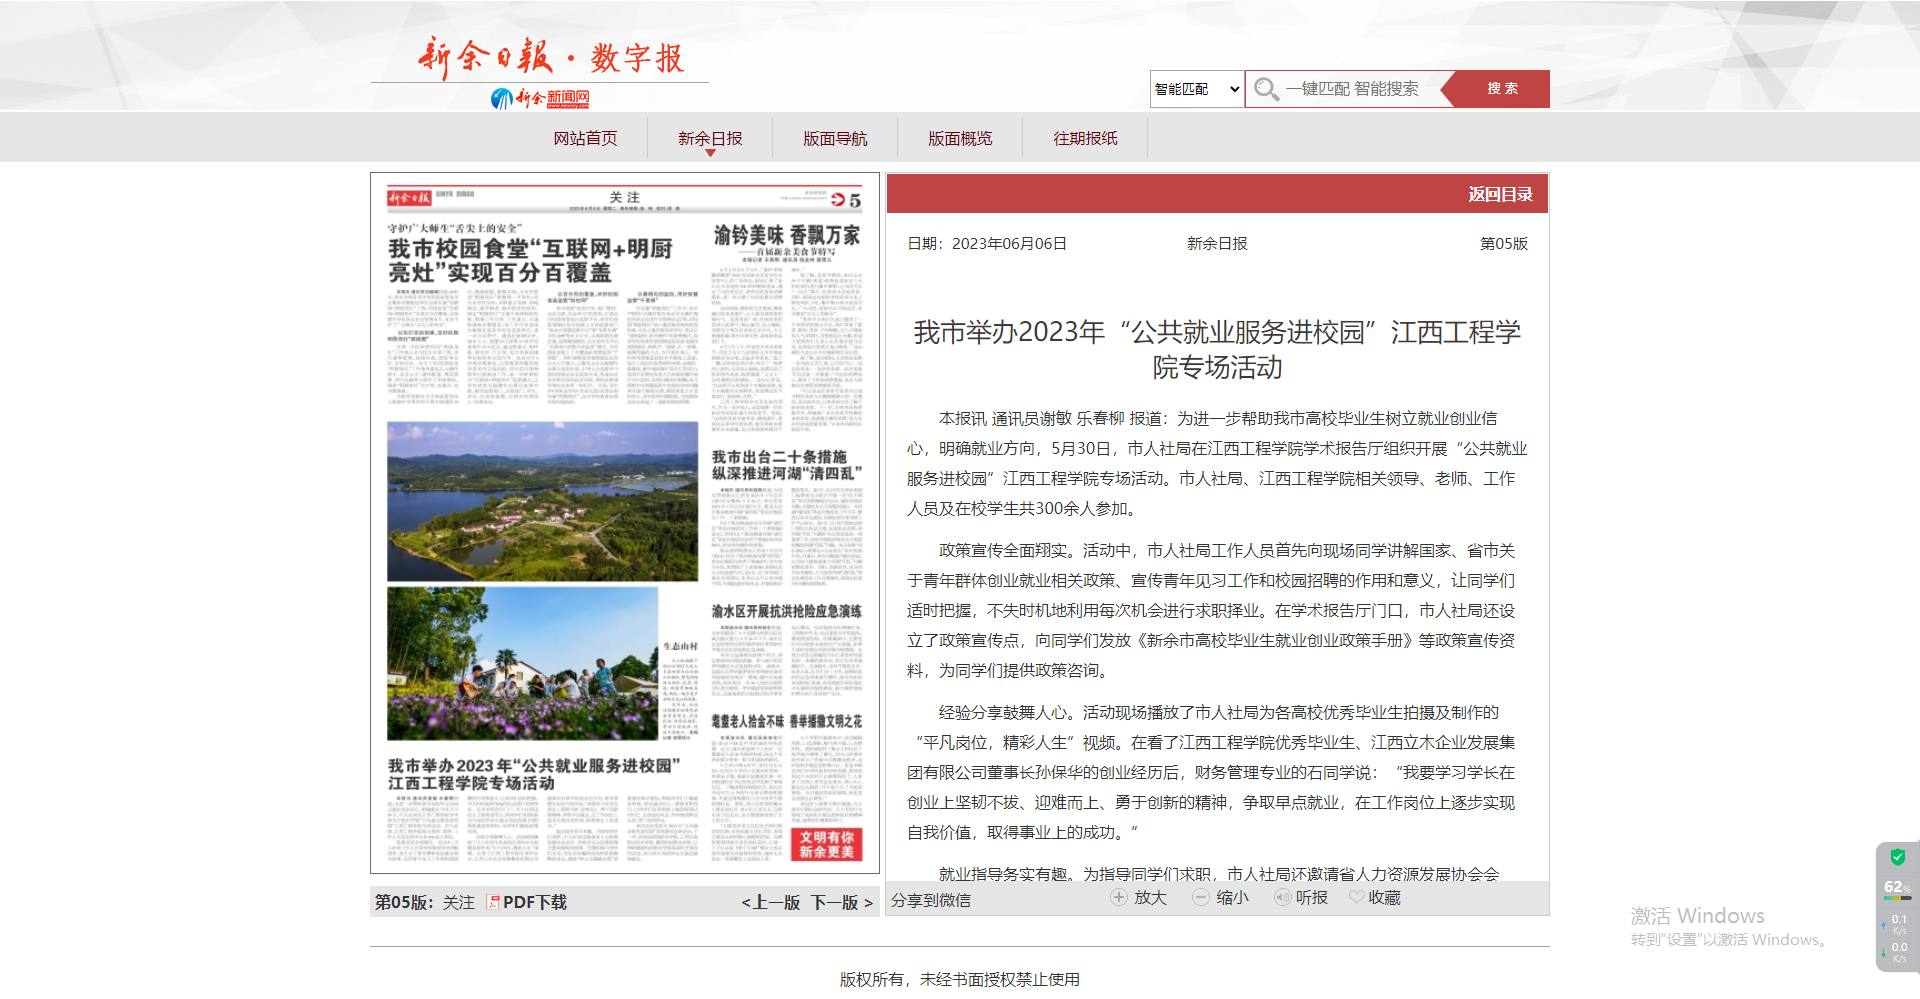Click the 返回目录 link

1500,195
